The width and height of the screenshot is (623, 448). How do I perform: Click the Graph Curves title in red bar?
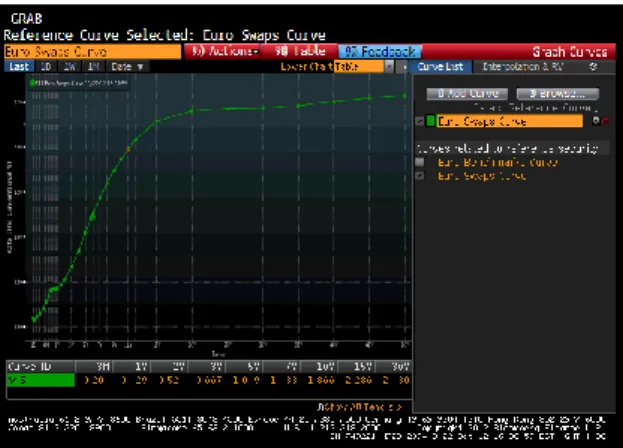click(570, 52)
